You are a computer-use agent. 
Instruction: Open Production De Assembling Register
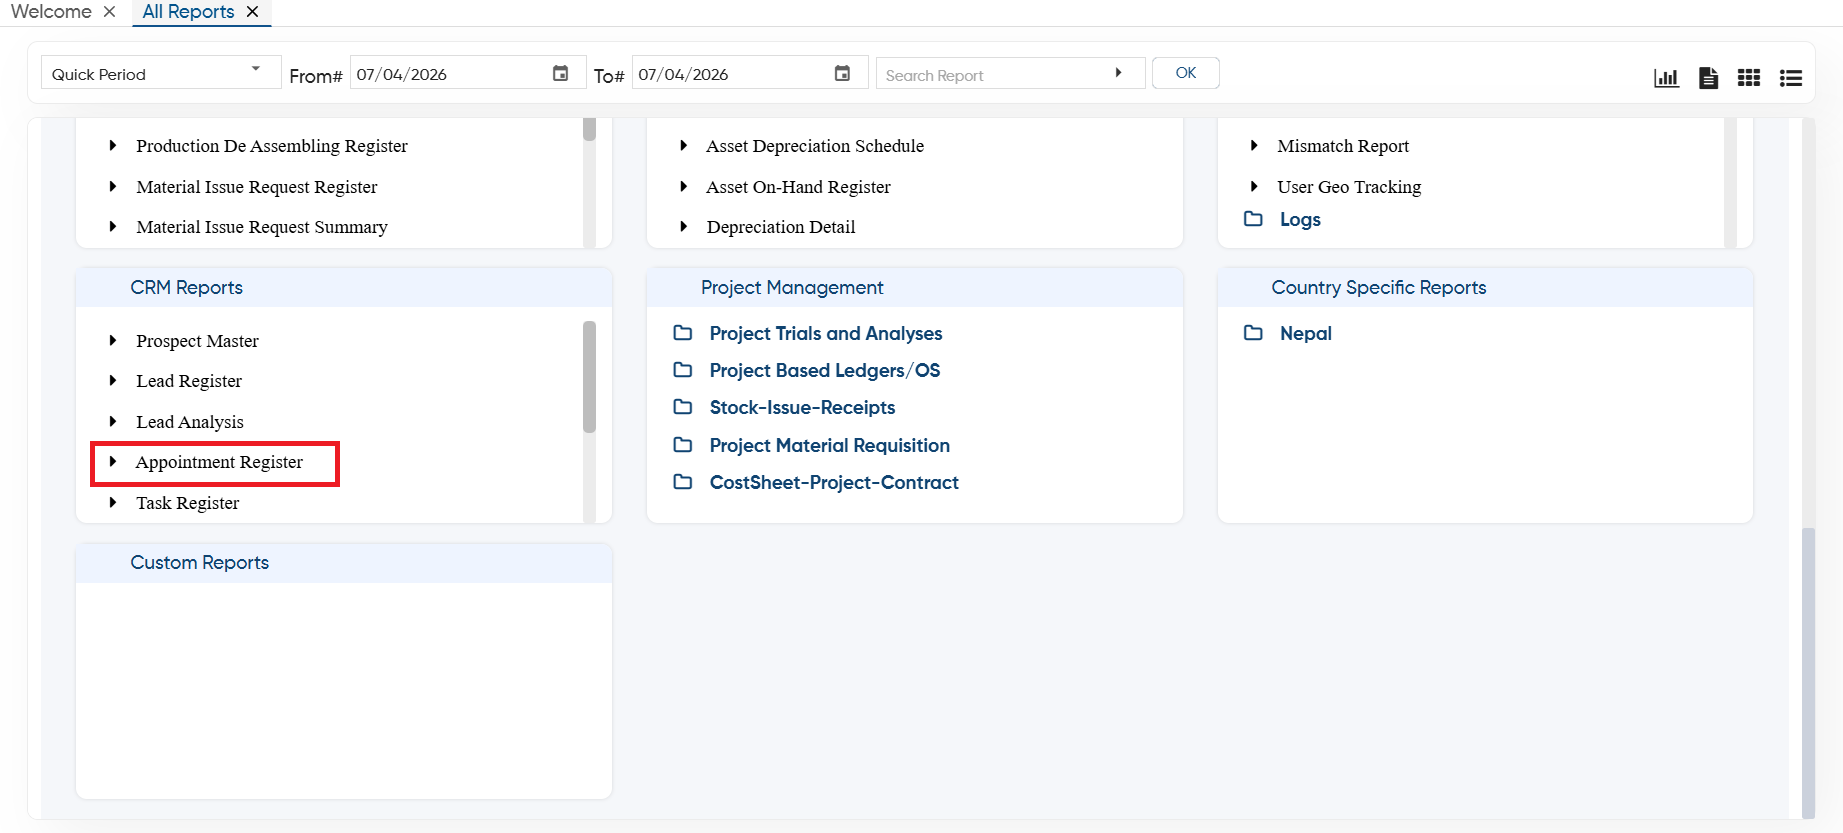(272, 146)
